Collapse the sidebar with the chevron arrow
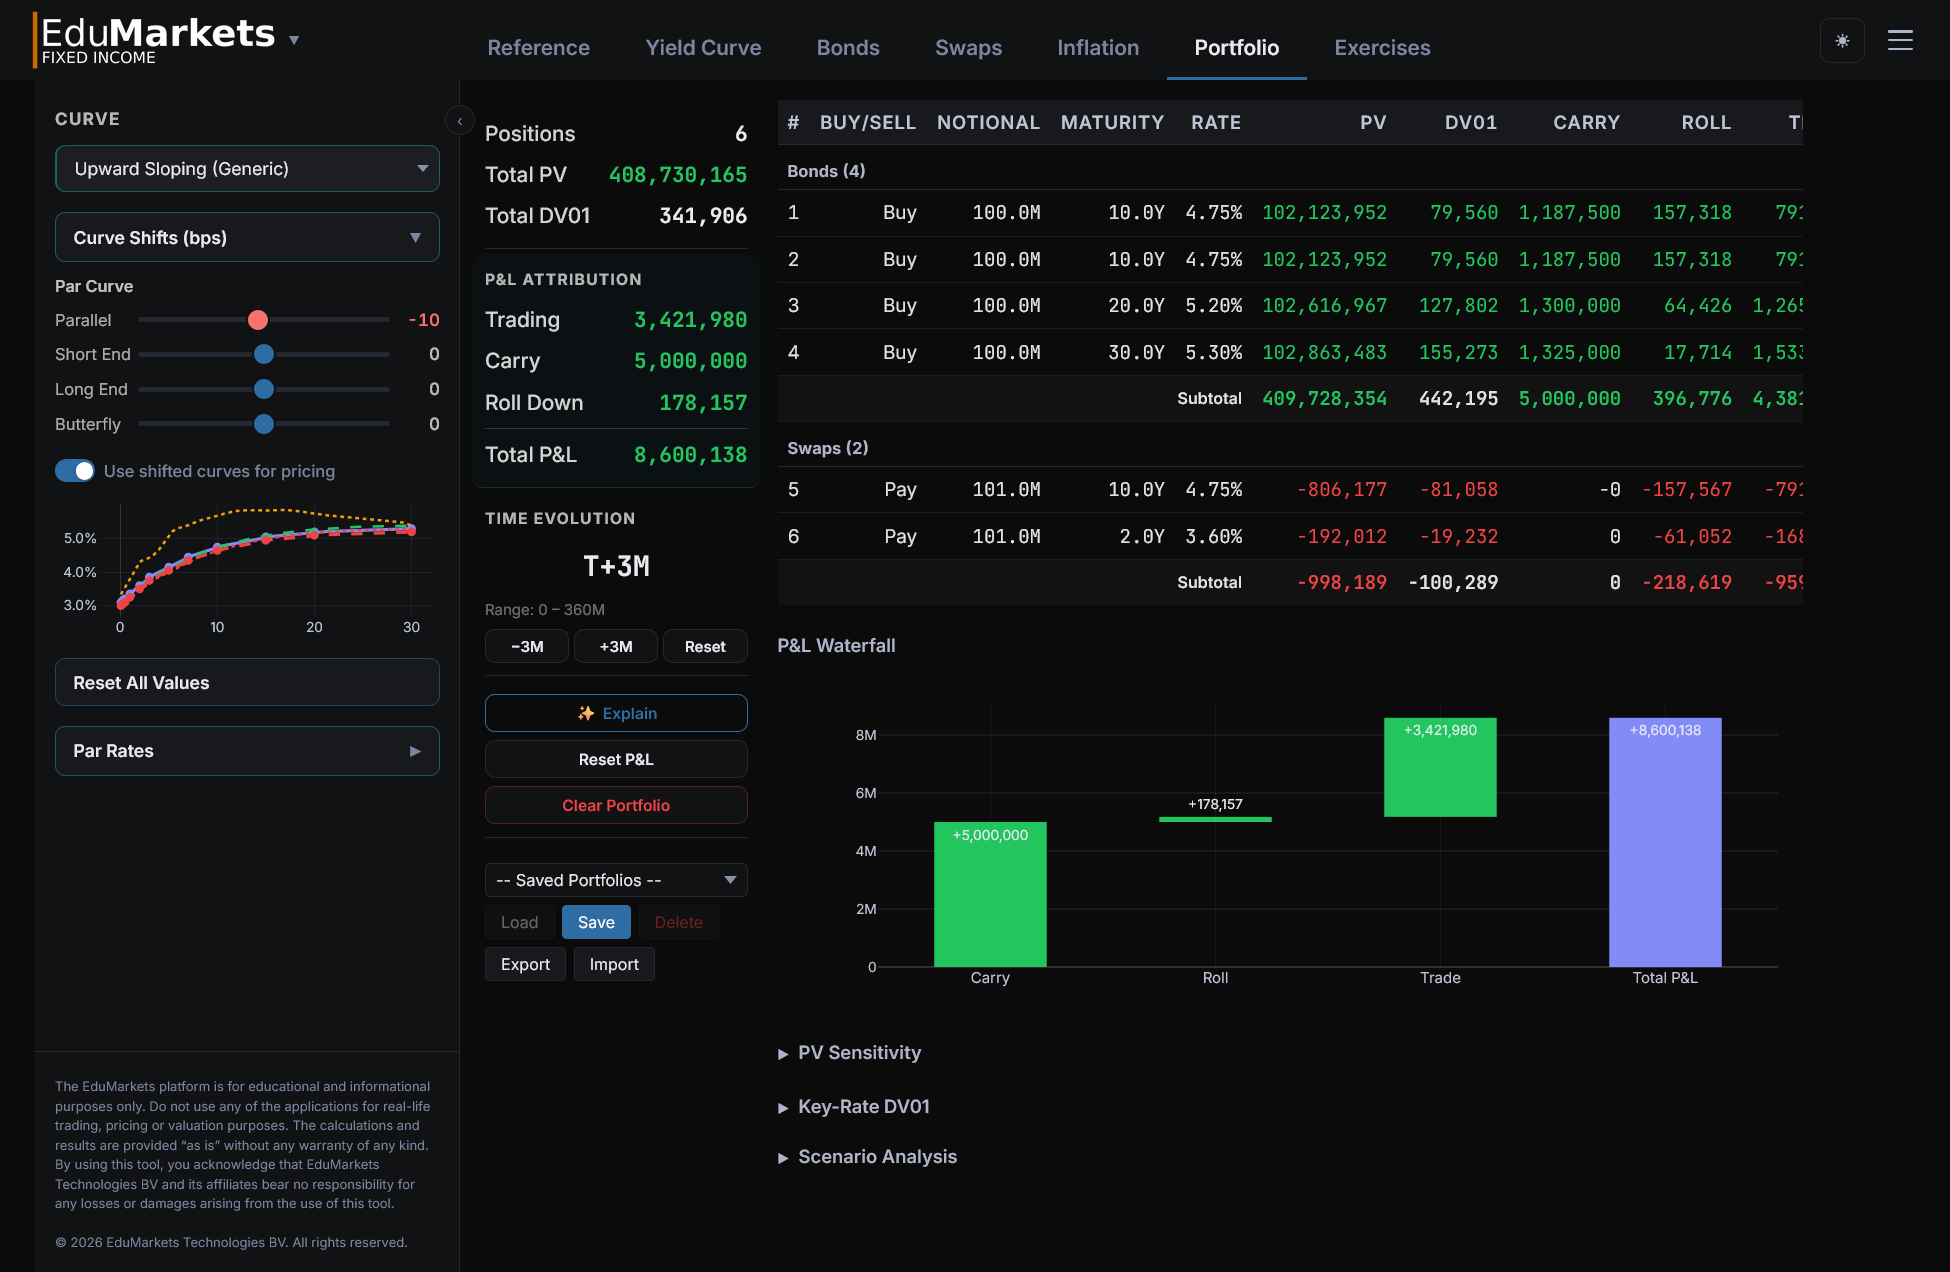This screenshot has height=1272, width=1950. [x=459, y=120]
